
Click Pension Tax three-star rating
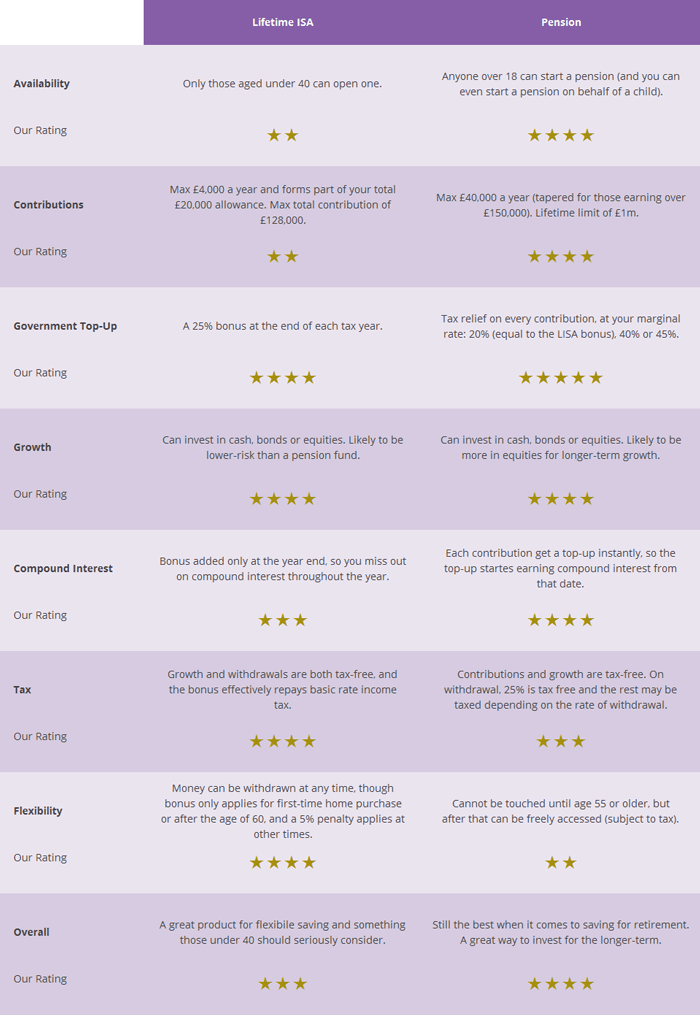[561, 741]
